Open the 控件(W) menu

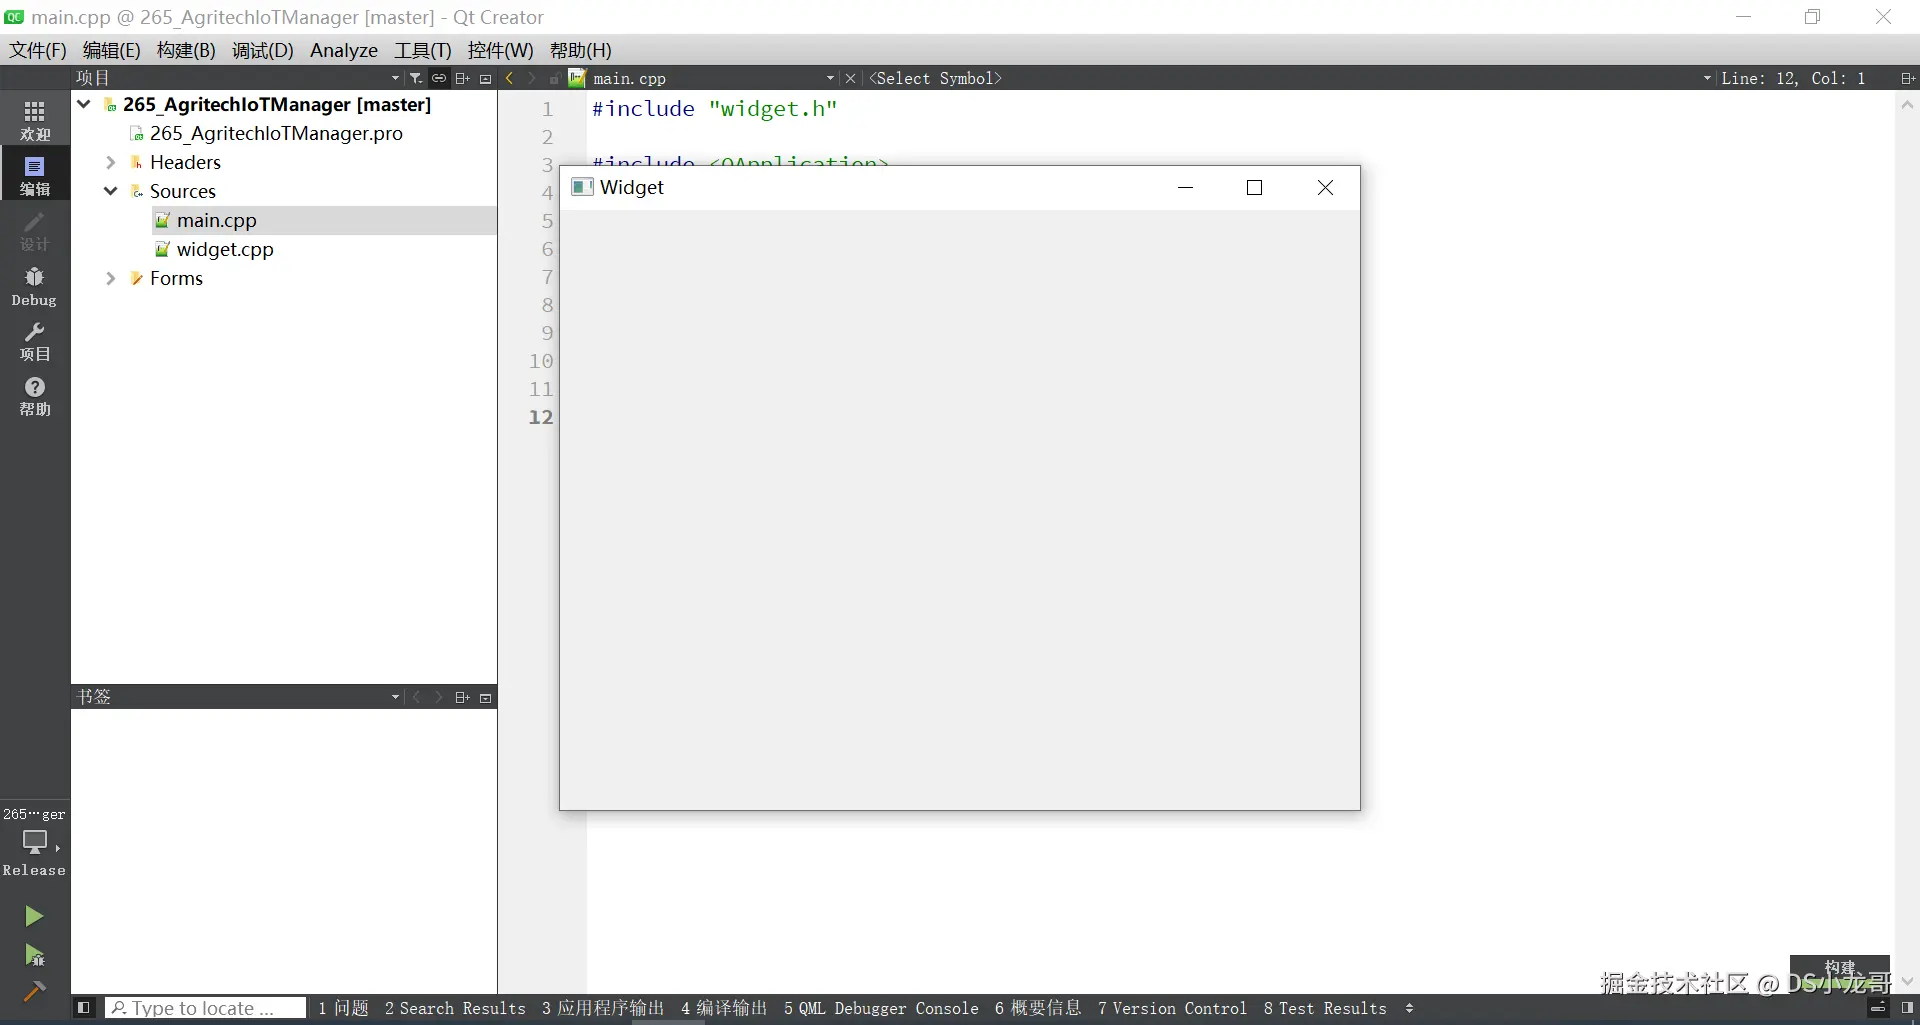pyautogui.click(x=500, y=50)
